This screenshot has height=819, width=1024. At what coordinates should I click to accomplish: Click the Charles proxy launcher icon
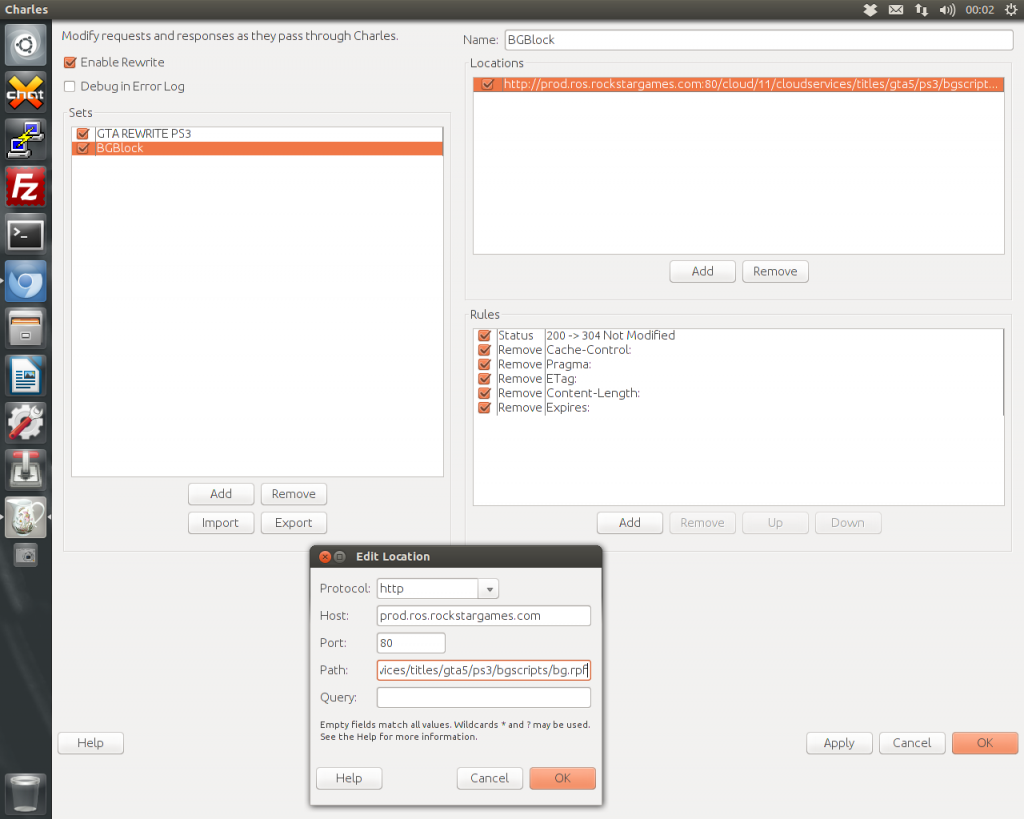point(25,517)
